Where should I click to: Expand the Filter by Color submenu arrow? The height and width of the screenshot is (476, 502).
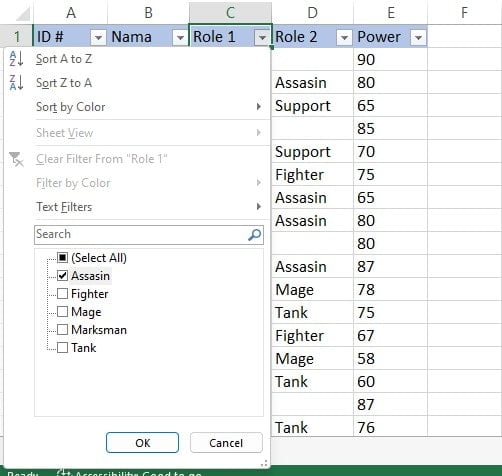click(x=259, y=182)
